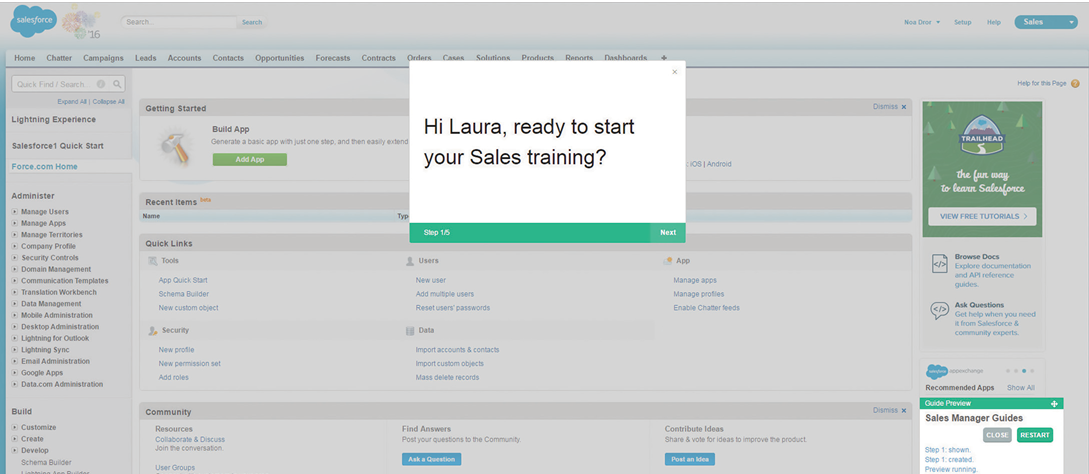This screenshot has height=474, width=1089.
Task: Click the Trailhead banner image
Action: click(x=982, y=169)
